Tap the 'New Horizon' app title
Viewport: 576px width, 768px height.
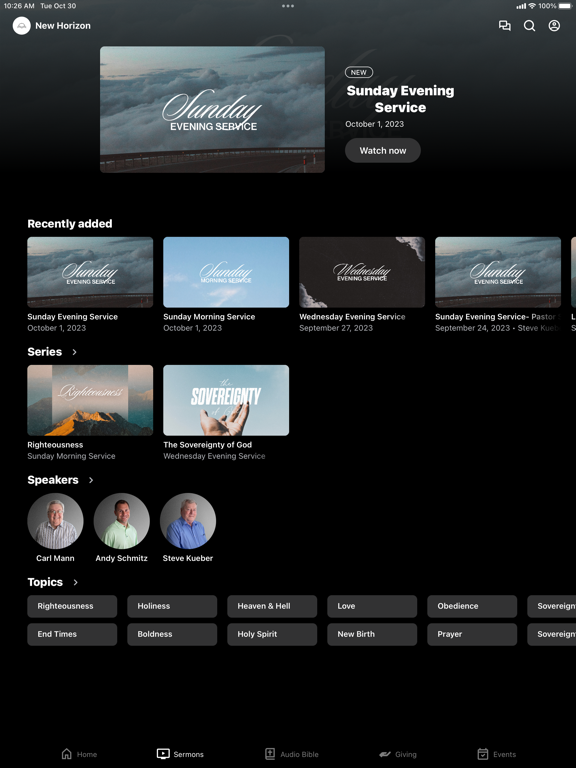[63, 25]
